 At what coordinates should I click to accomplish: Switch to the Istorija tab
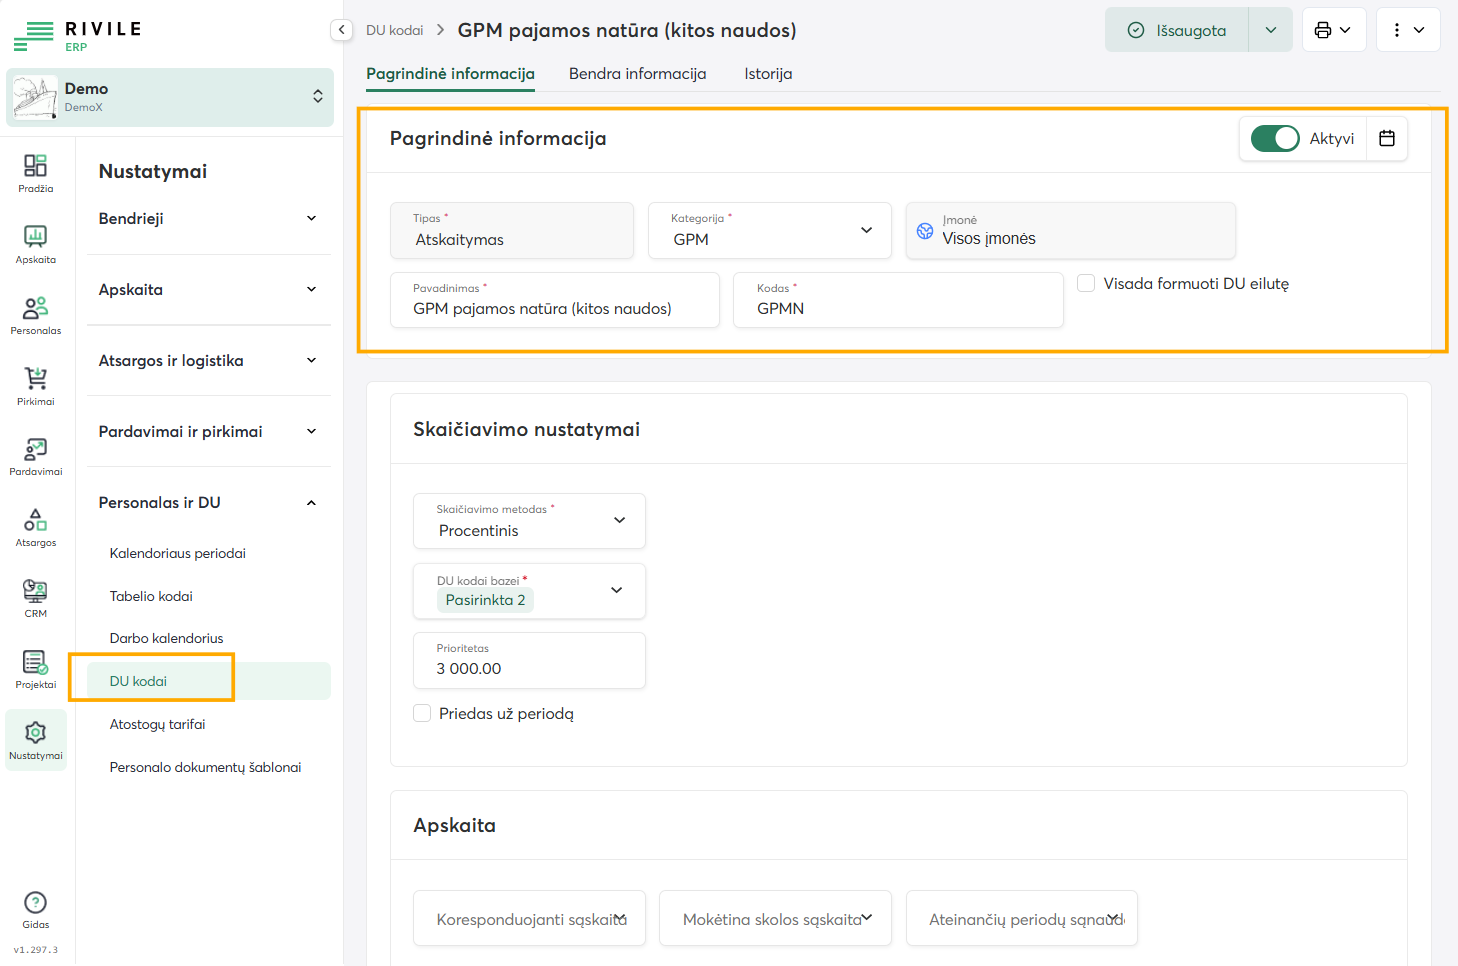tap(768, 74)
